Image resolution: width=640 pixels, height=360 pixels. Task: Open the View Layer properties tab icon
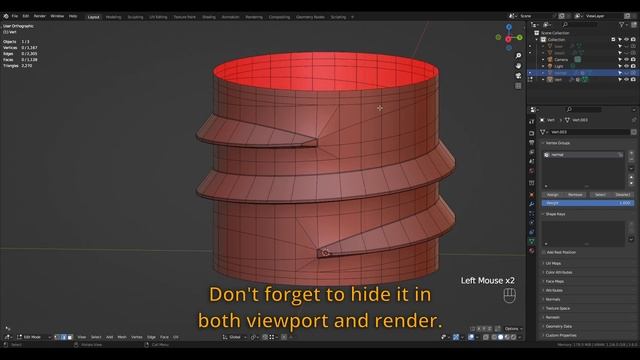[531, 152]
